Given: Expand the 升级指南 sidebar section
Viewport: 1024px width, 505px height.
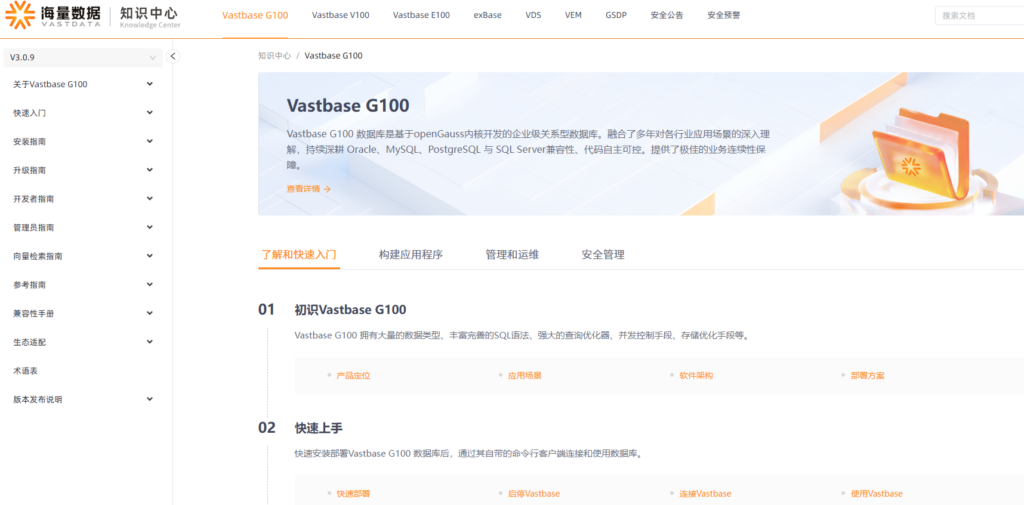Looking at the screenshot, I should click(x=83, y=171).
